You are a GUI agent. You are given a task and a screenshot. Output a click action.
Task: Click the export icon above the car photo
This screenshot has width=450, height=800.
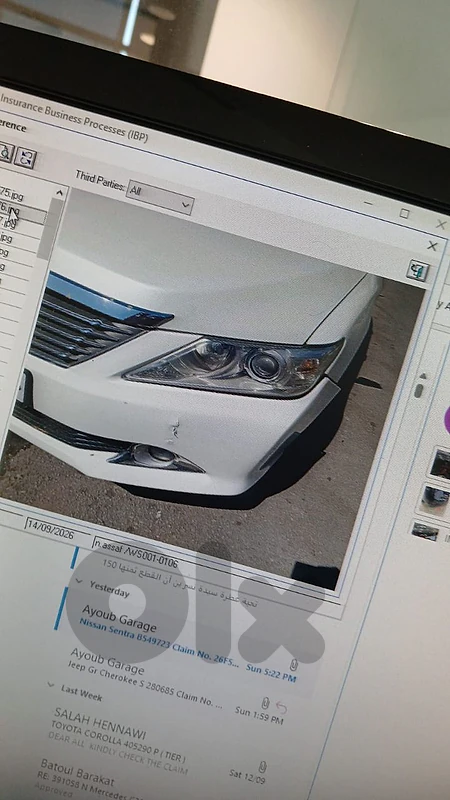[417, 270]
